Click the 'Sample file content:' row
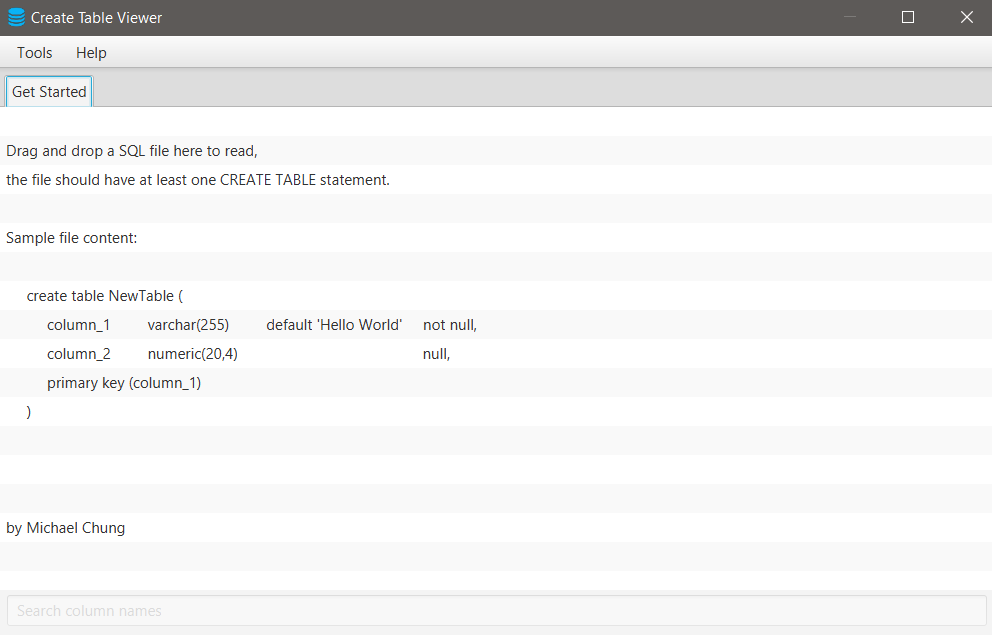The width and height of the screenshot is (992, 635). pos(496,238)
